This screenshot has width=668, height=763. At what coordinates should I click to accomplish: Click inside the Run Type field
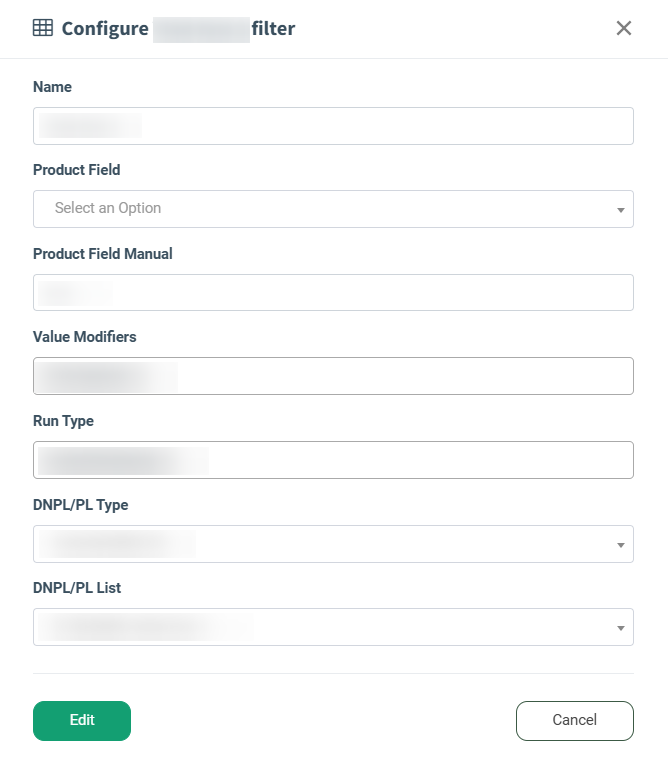(333, 460)
